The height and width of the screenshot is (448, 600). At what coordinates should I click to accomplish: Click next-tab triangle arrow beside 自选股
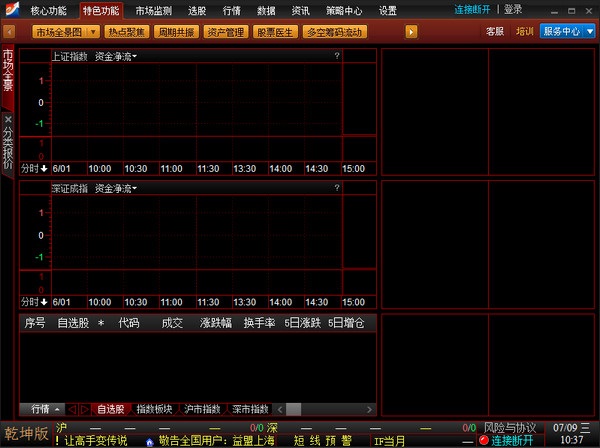(x=85, y=409)
